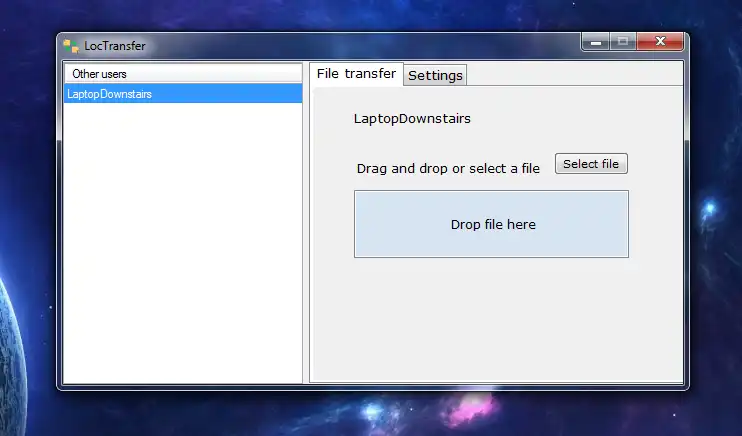Close the LocTransfer window
Screen dimensions: 742x436
pyautogui.click(x=660, y=42)
